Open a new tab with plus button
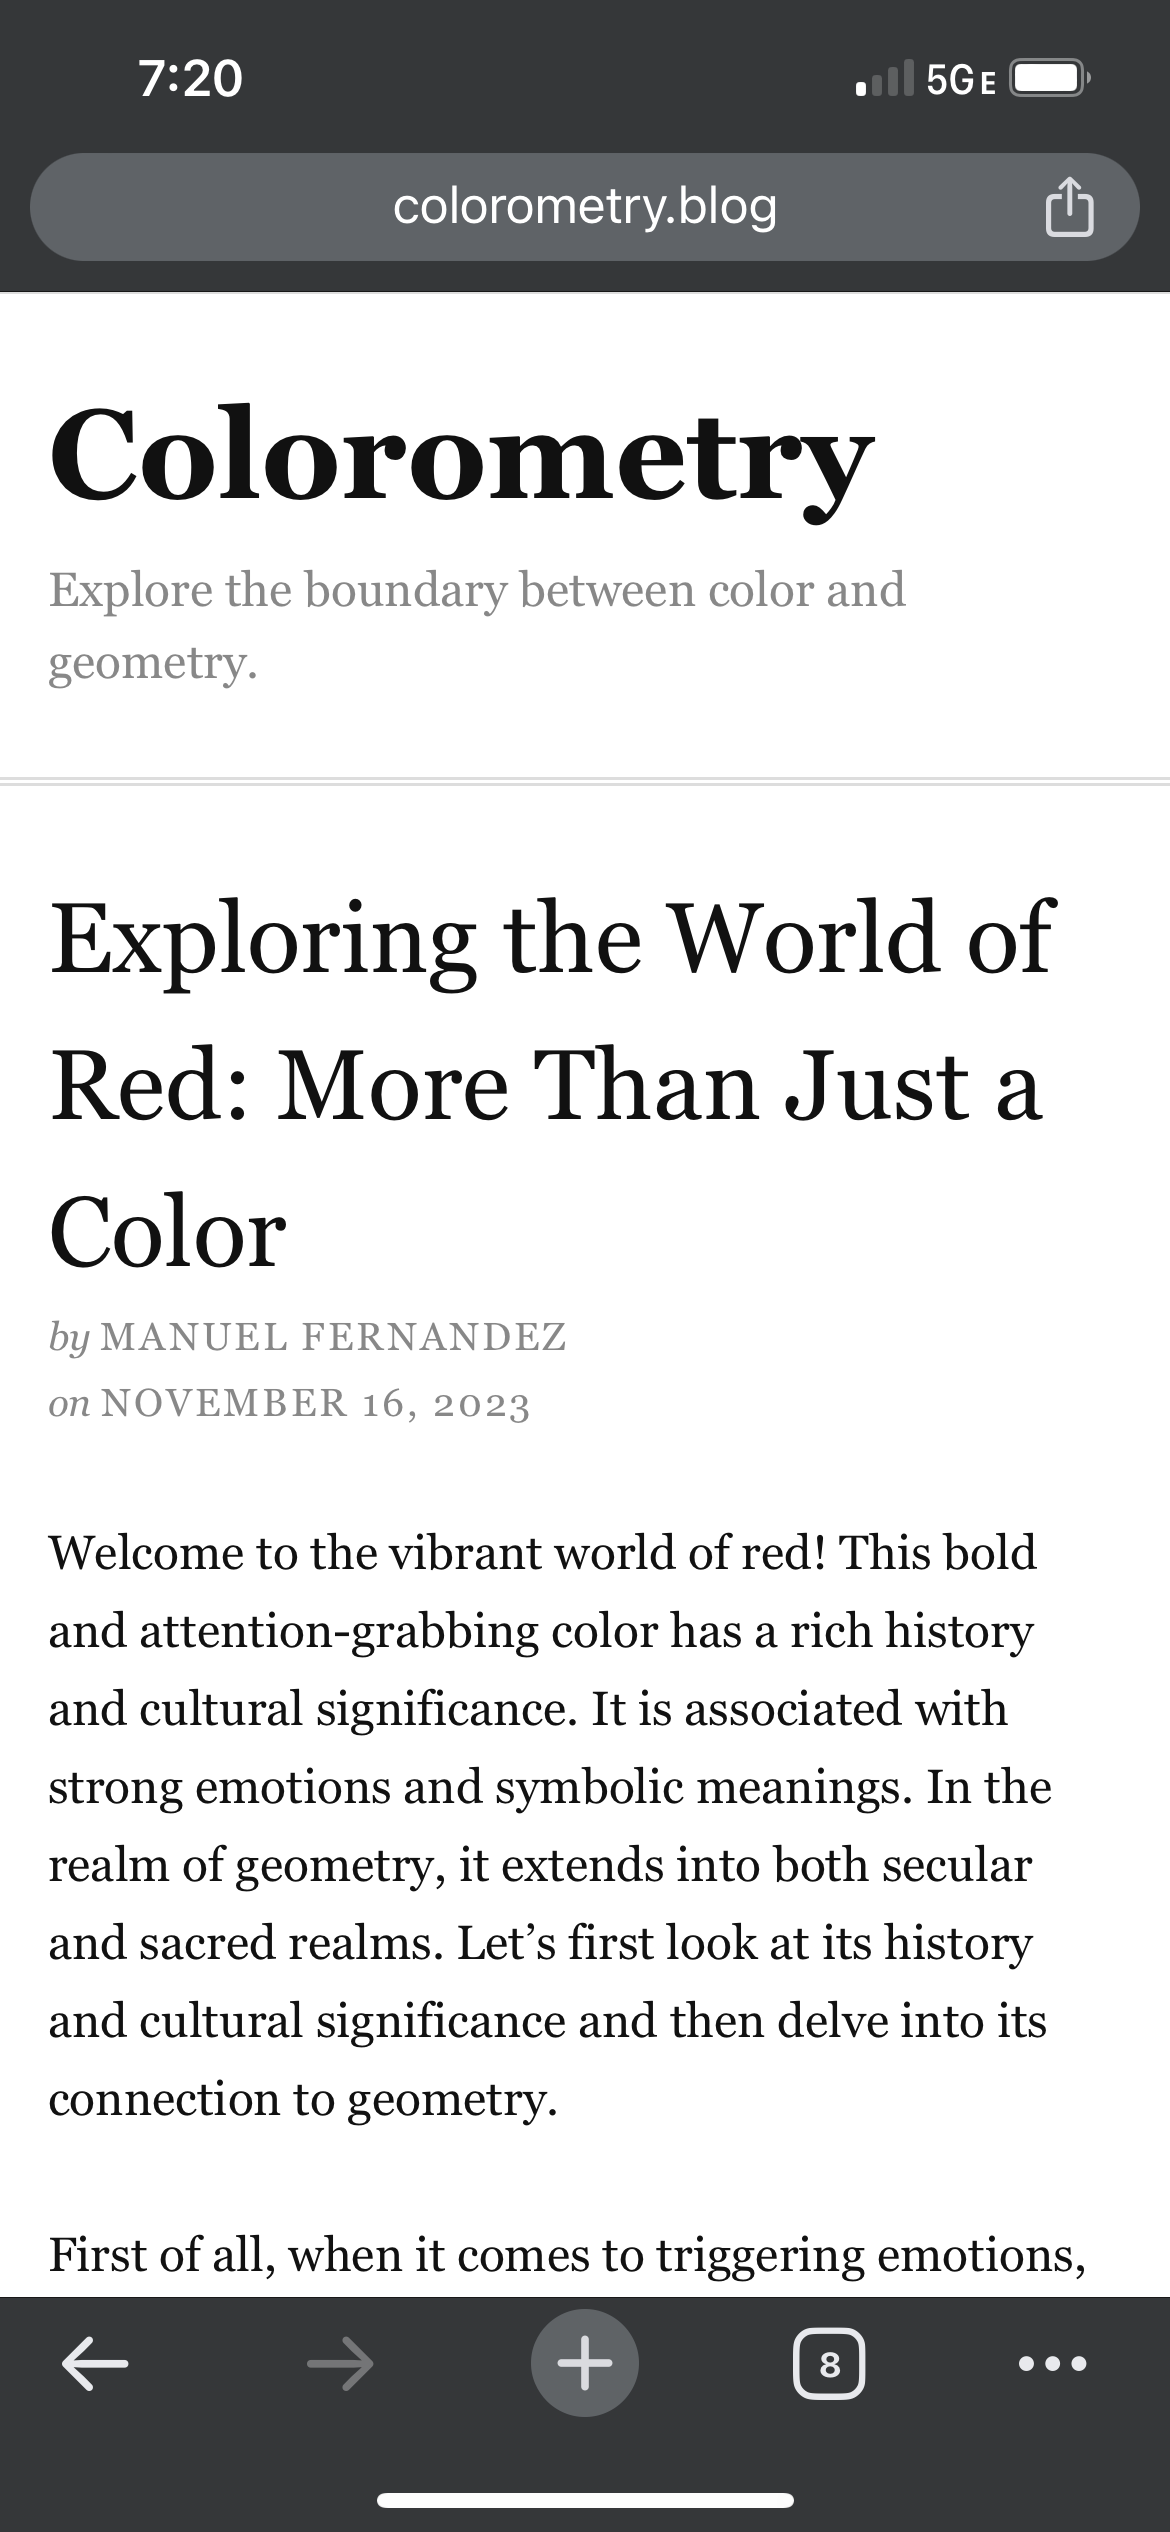Image resolution: width=1170 pixels, height=2532 pixels. pos(584,2364)
